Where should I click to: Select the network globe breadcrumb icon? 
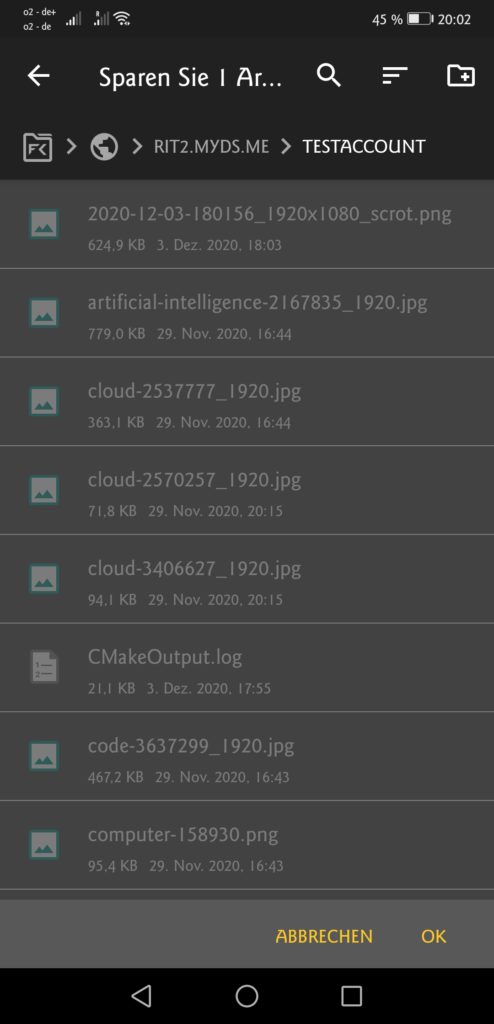coord(105,147)
